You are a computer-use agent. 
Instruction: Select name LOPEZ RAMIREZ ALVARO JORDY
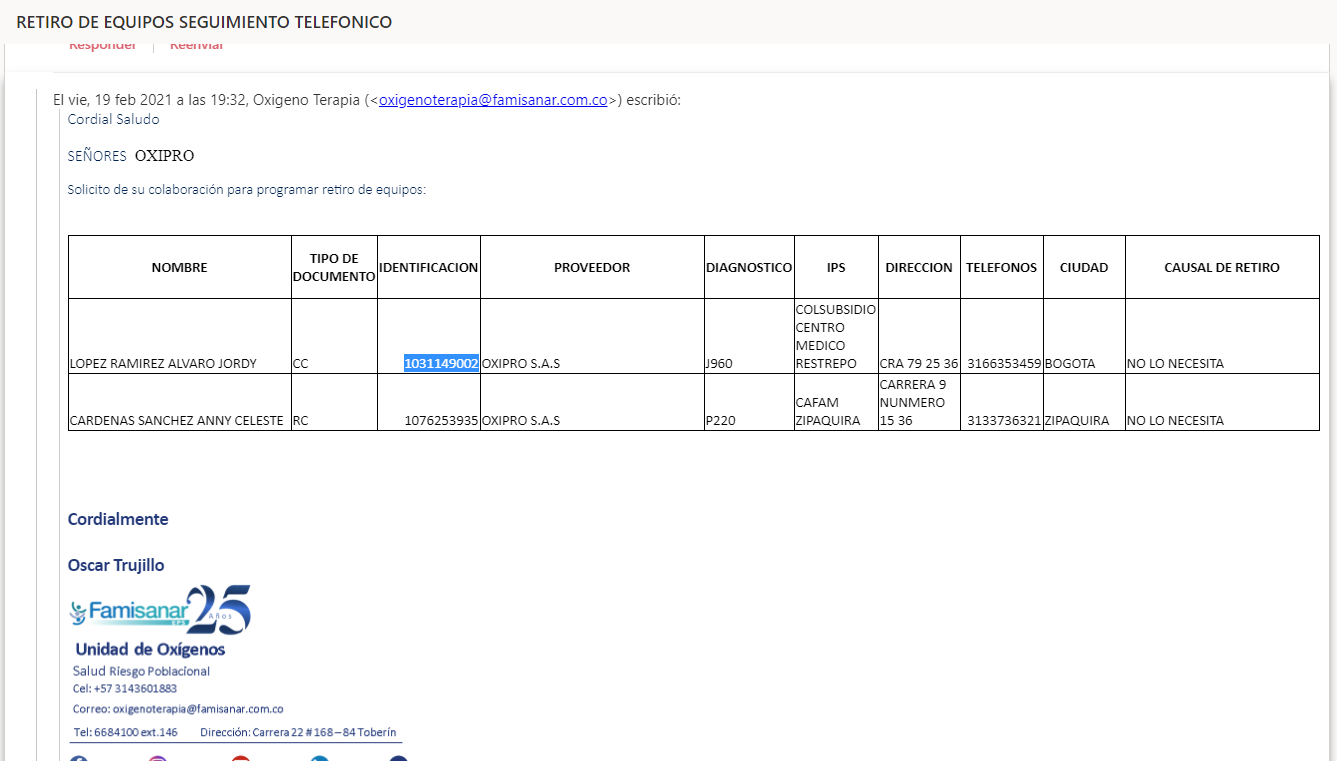[x=163, y=364]
